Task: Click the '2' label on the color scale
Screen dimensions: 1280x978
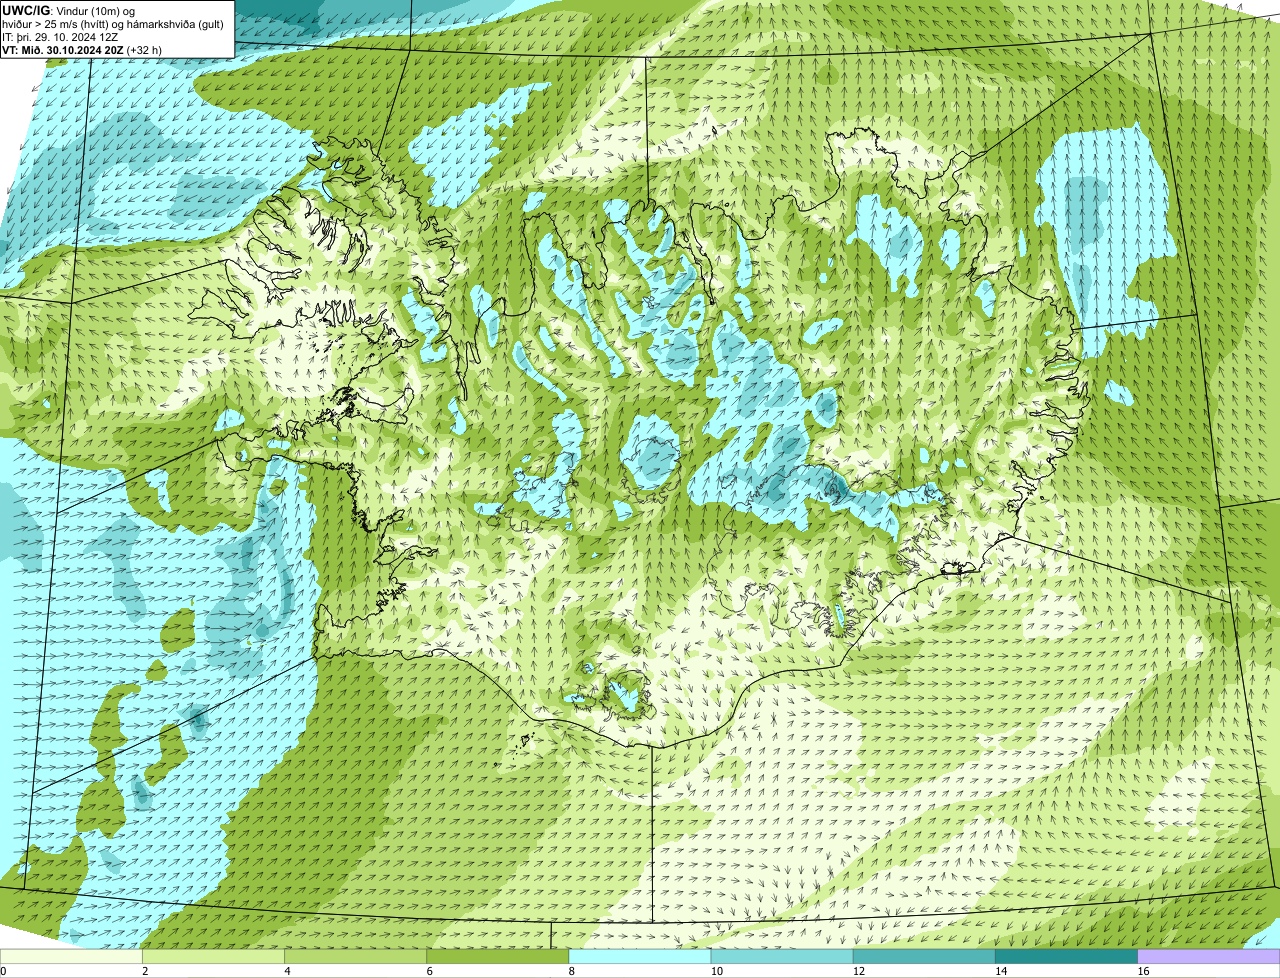Action: click(145, 971)
